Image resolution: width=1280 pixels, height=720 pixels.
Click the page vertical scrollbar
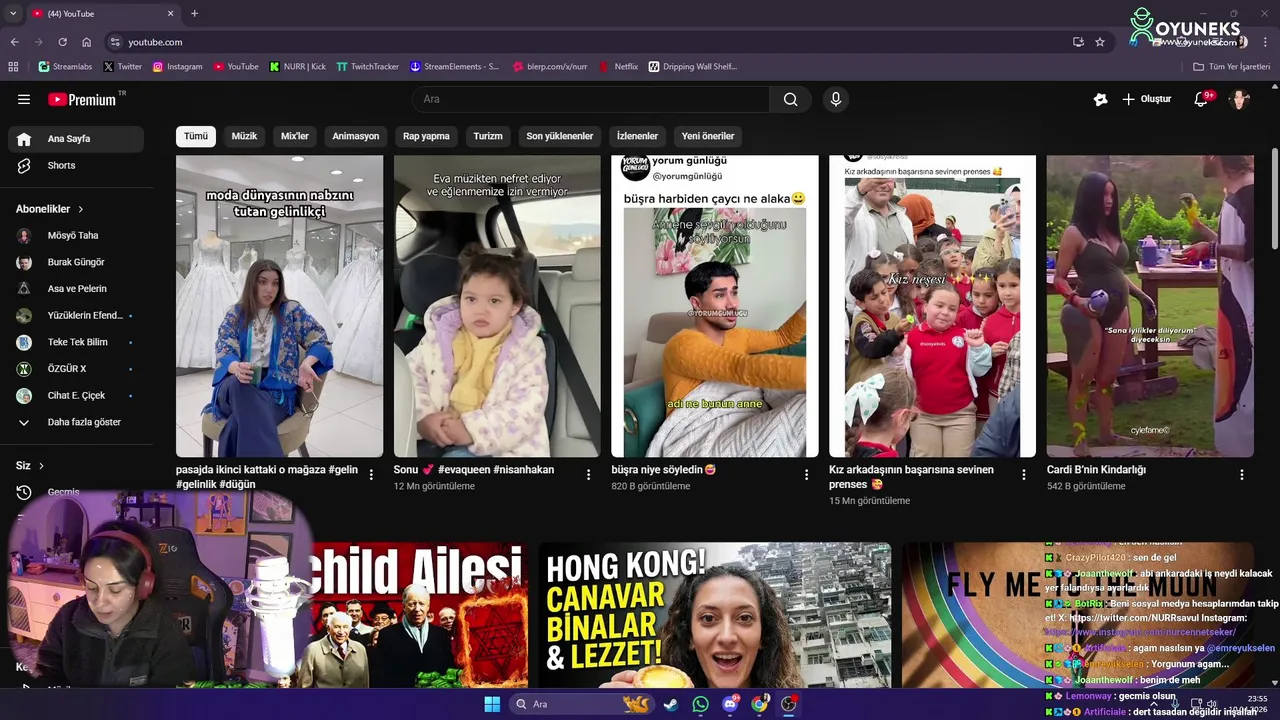click(x=1274, y=200)
